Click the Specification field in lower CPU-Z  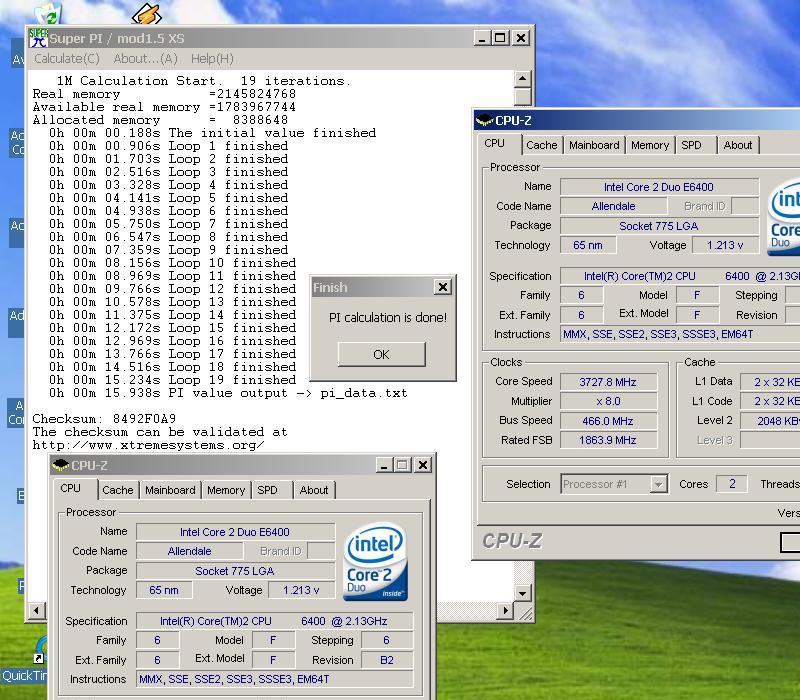(274, 621)
